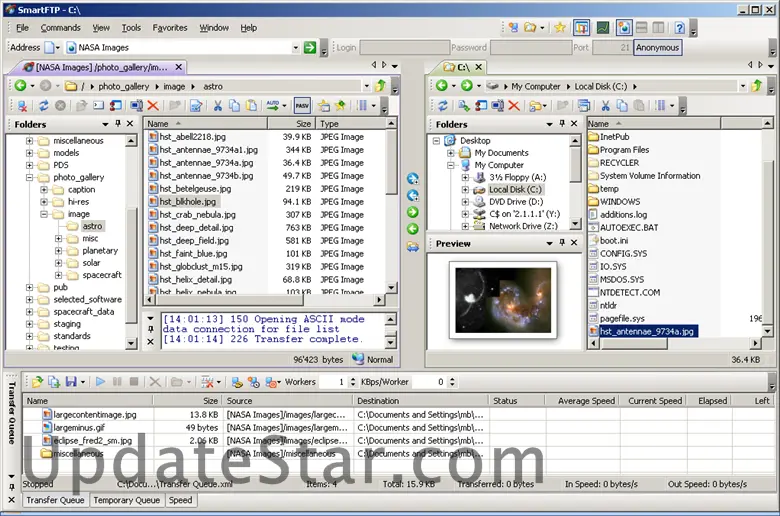This screenshot has width=780, height=516.
Task: Switch to the Temporary Queue tab
Action: point(126,500)
